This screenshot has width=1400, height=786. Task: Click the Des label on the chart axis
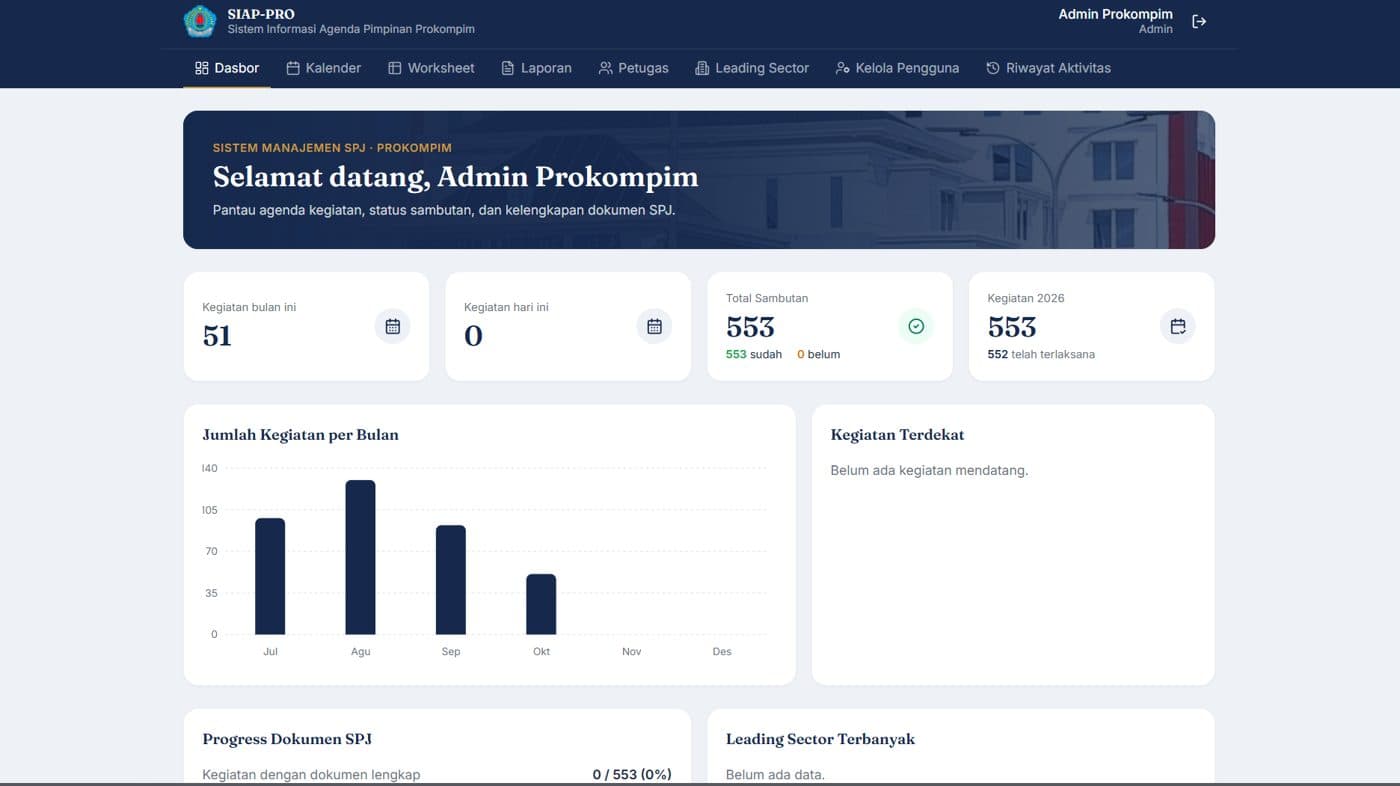click(722, 652)
